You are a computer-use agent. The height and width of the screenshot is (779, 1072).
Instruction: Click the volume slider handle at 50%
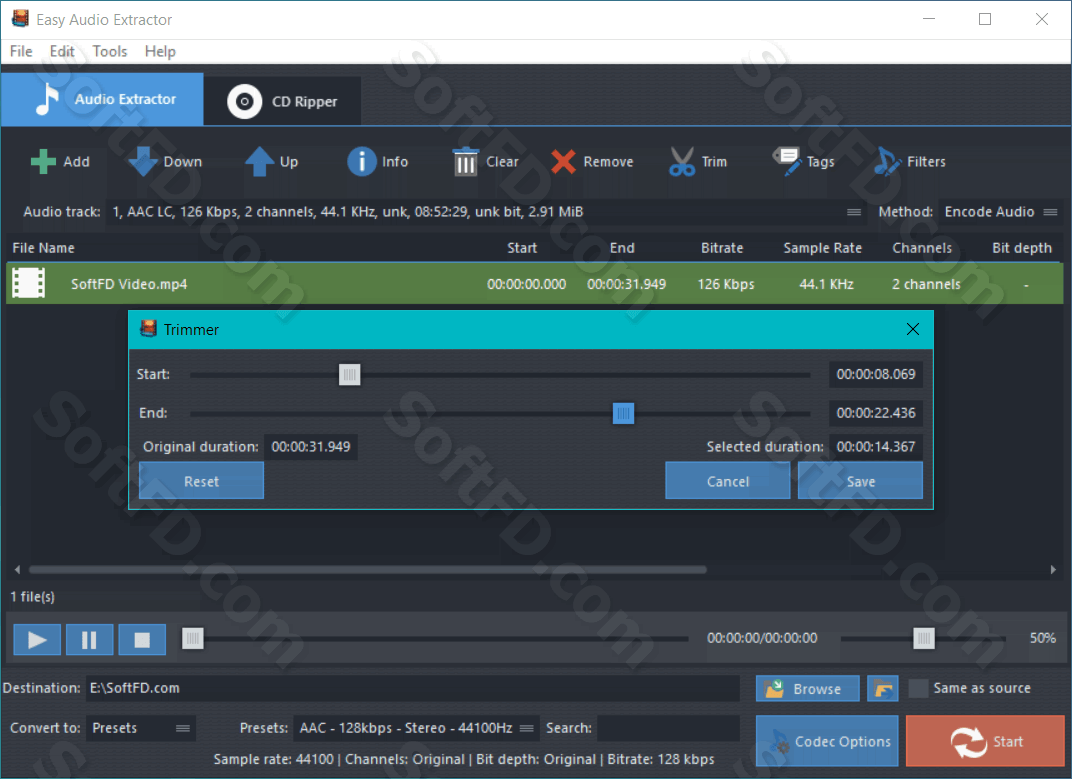pyautogui.click(x=924, y=639)
